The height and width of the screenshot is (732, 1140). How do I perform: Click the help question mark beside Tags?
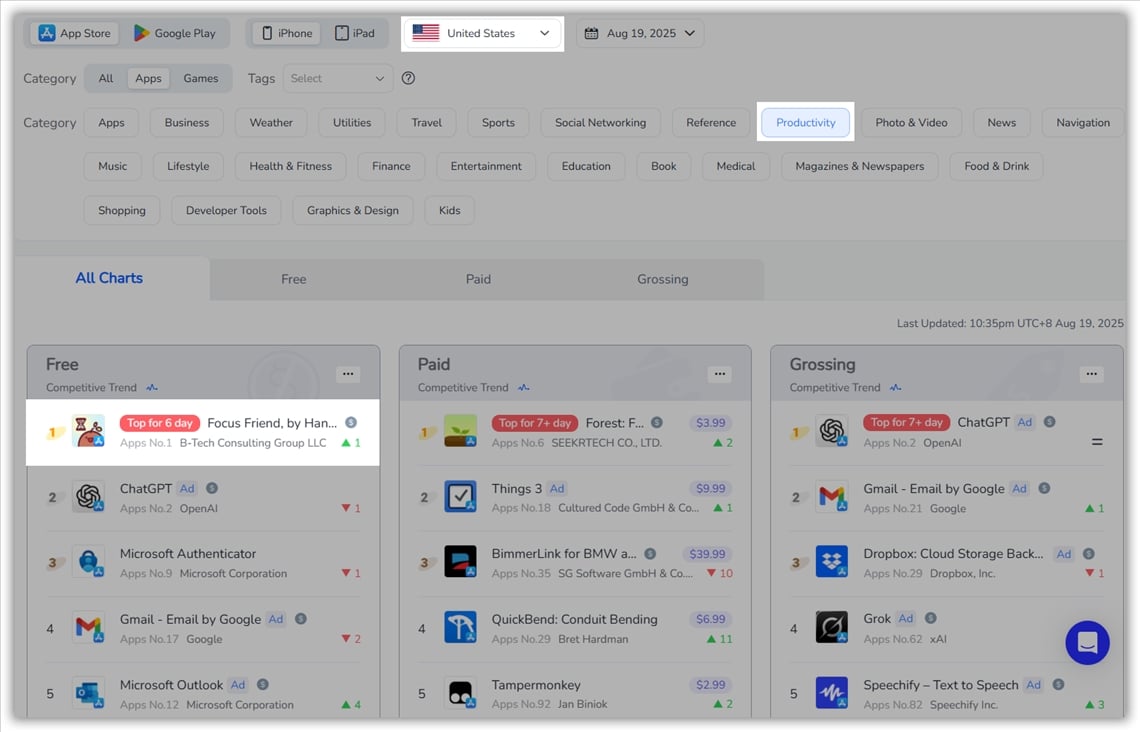coord(408,78)
